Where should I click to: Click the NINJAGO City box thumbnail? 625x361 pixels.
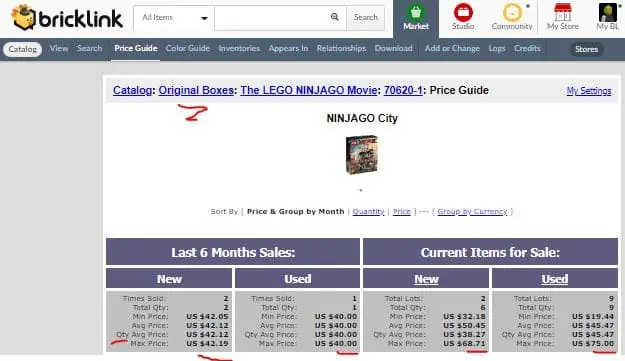(362, 155)
